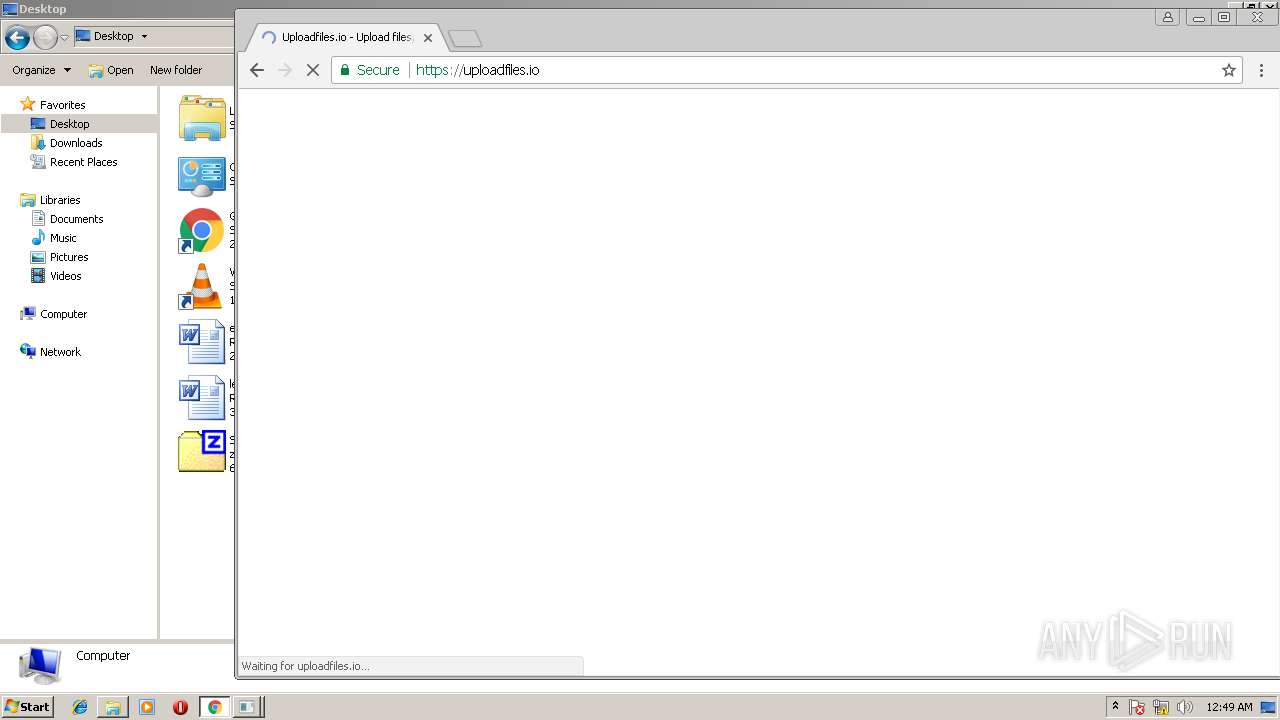Click Explorer's back arrow button
This screenshot has height=720, width=1280.
pos(17,38)
